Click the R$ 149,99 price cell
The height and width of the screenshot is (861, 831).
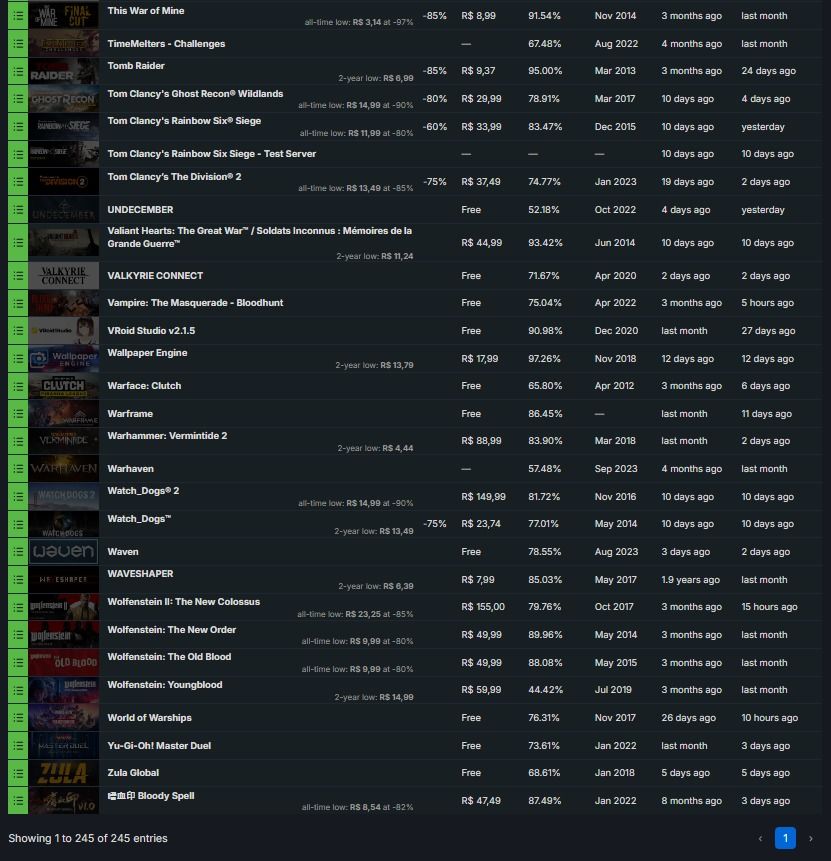(x=483, y=496)
